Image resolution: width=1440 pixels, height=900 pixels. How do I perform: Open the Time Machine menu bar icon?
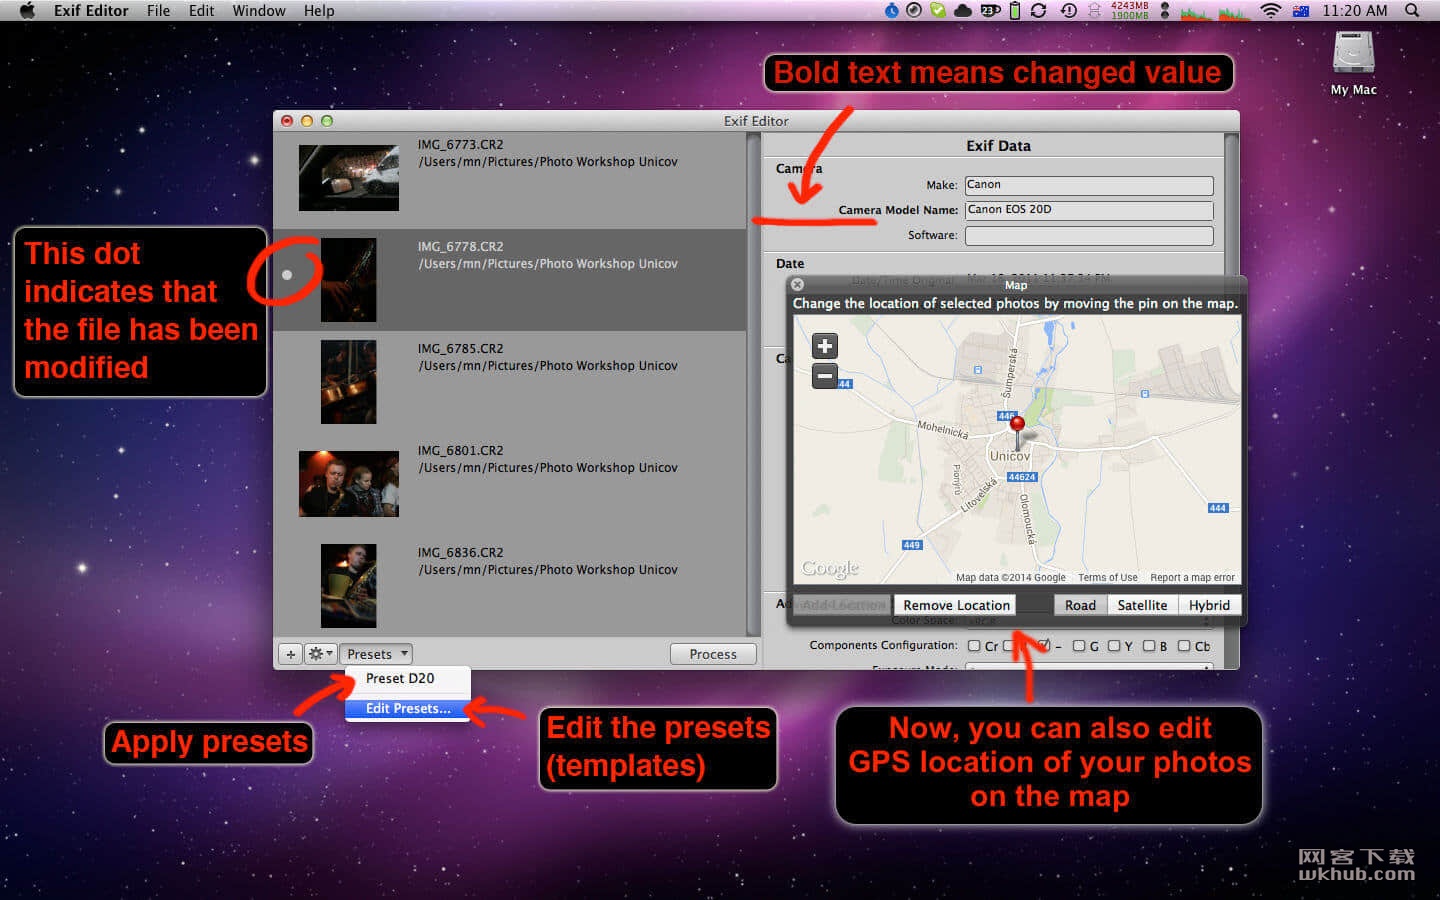1068,10
